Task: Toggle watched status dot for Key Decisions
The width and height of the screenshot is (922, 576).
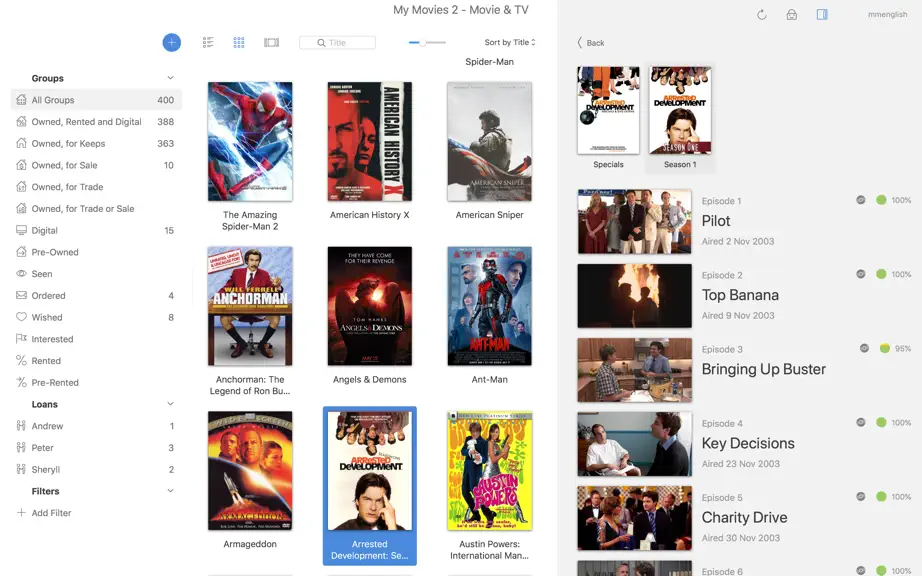Action: pyautogui.click(x=881, y=422)
